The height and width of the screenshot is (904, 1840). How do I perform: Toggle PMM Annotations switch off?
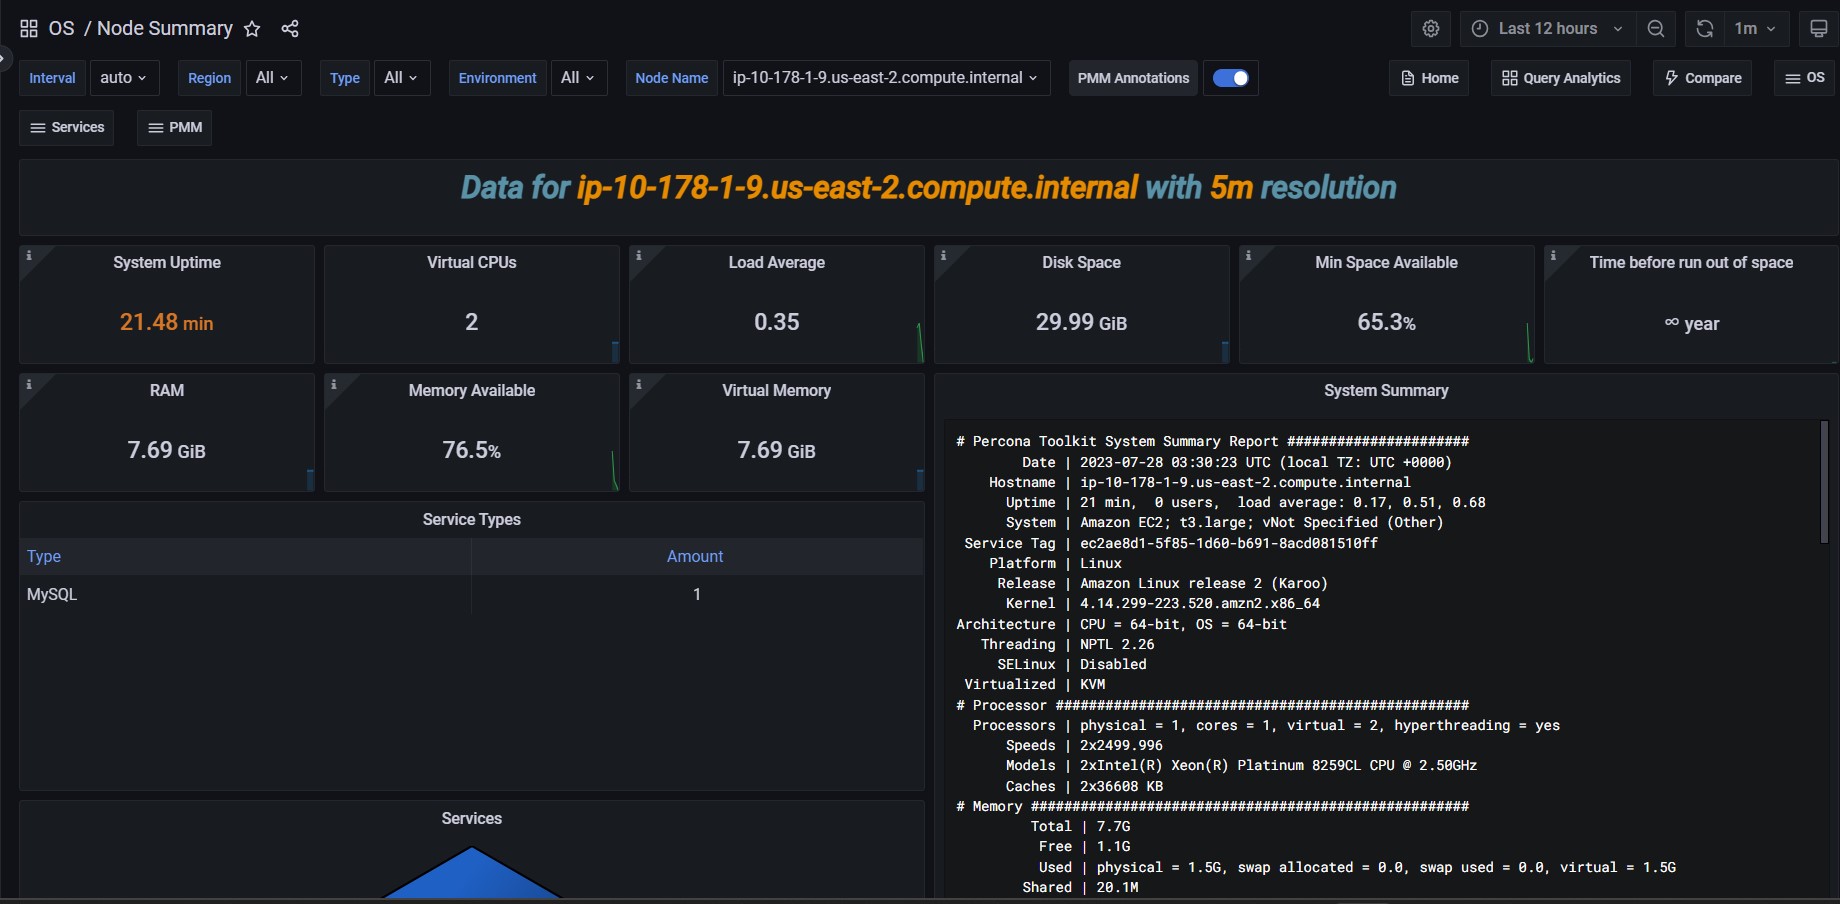pos(1230,78)
